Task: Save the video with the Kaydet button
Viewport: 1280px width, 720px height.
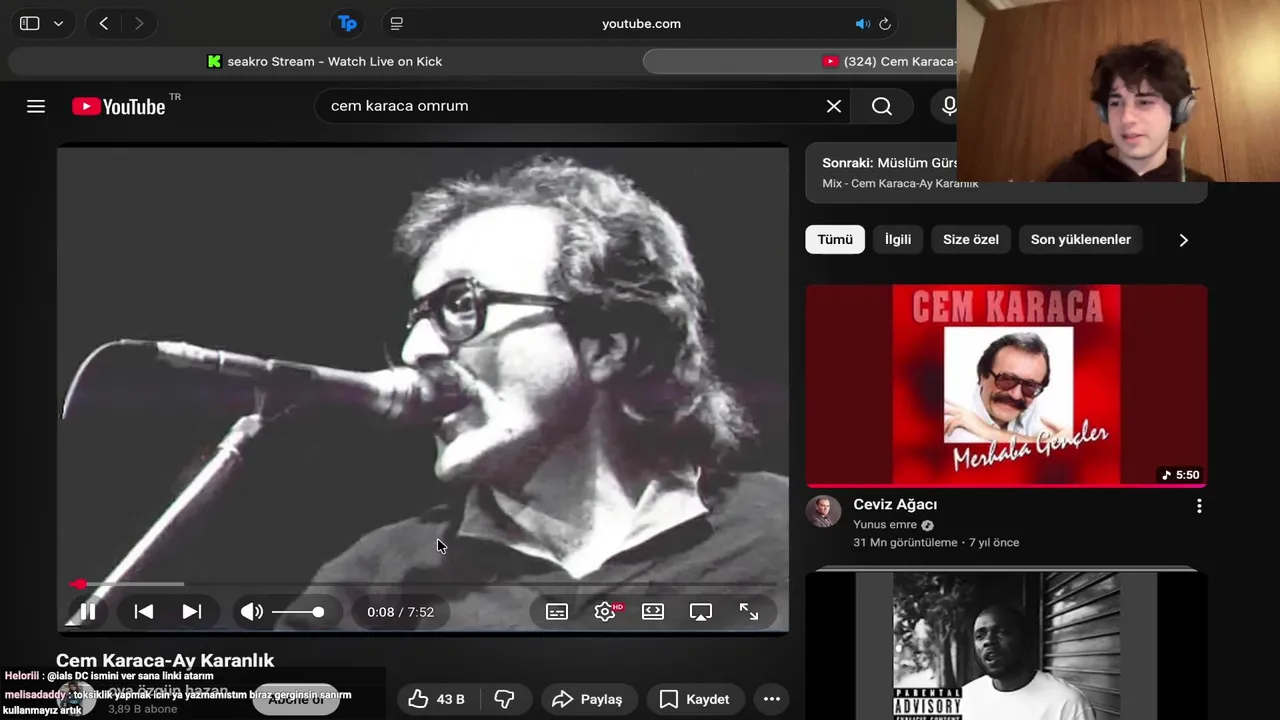Action: (x=694, y=699)
